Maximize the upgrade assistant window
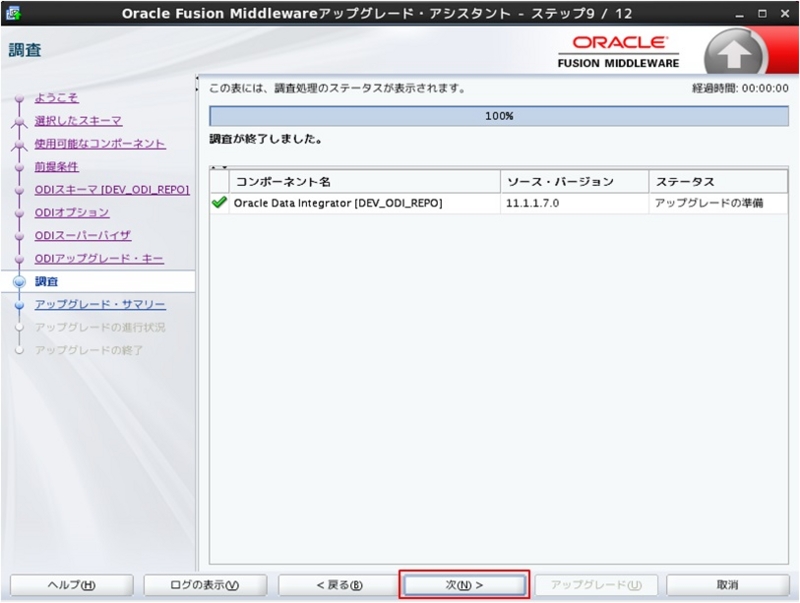This screenshot has width=800, height=603. [762, 14]
